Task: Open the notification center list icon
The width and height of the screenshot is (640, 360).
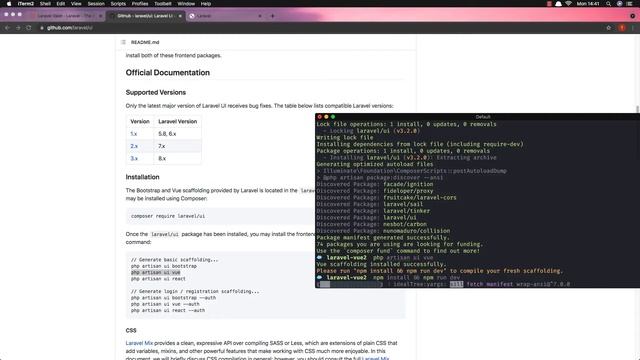Action: (629, 4)
